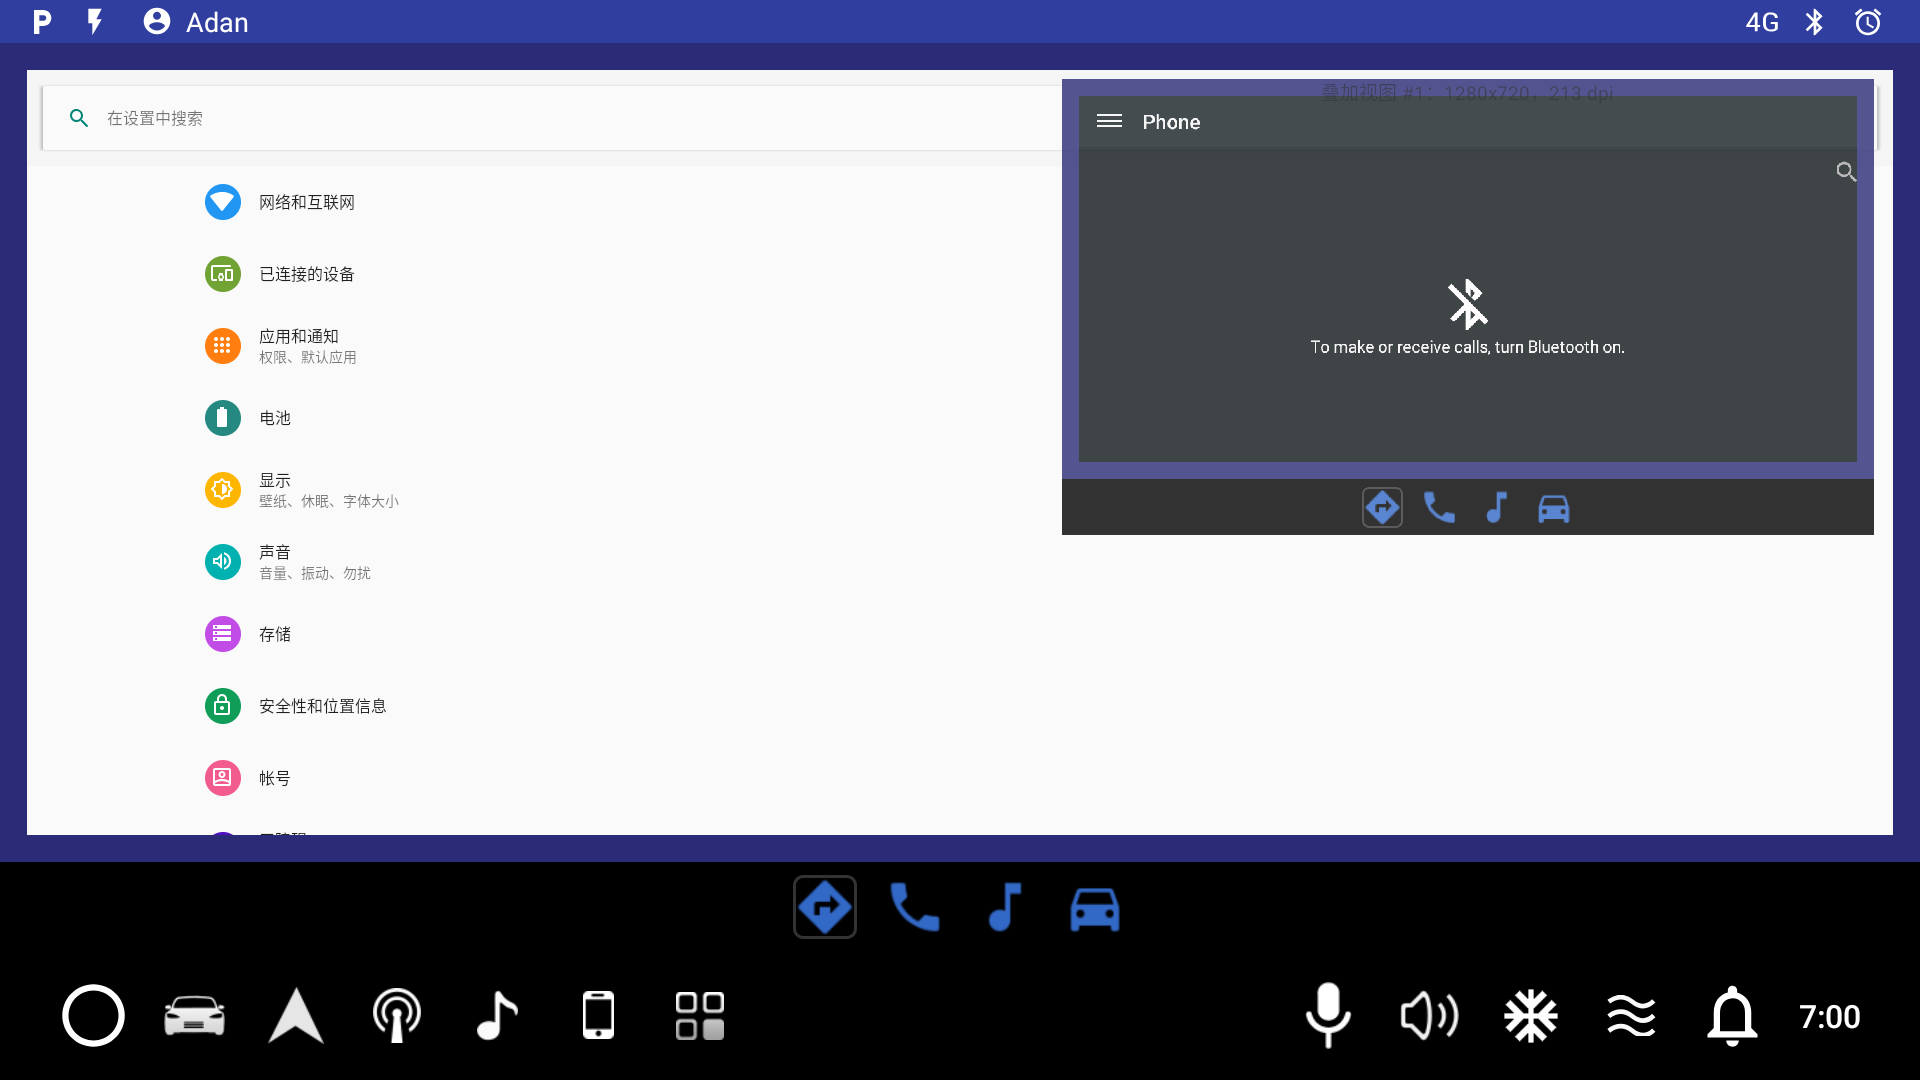Open the navigation facet icon

(x=824, y=907)
